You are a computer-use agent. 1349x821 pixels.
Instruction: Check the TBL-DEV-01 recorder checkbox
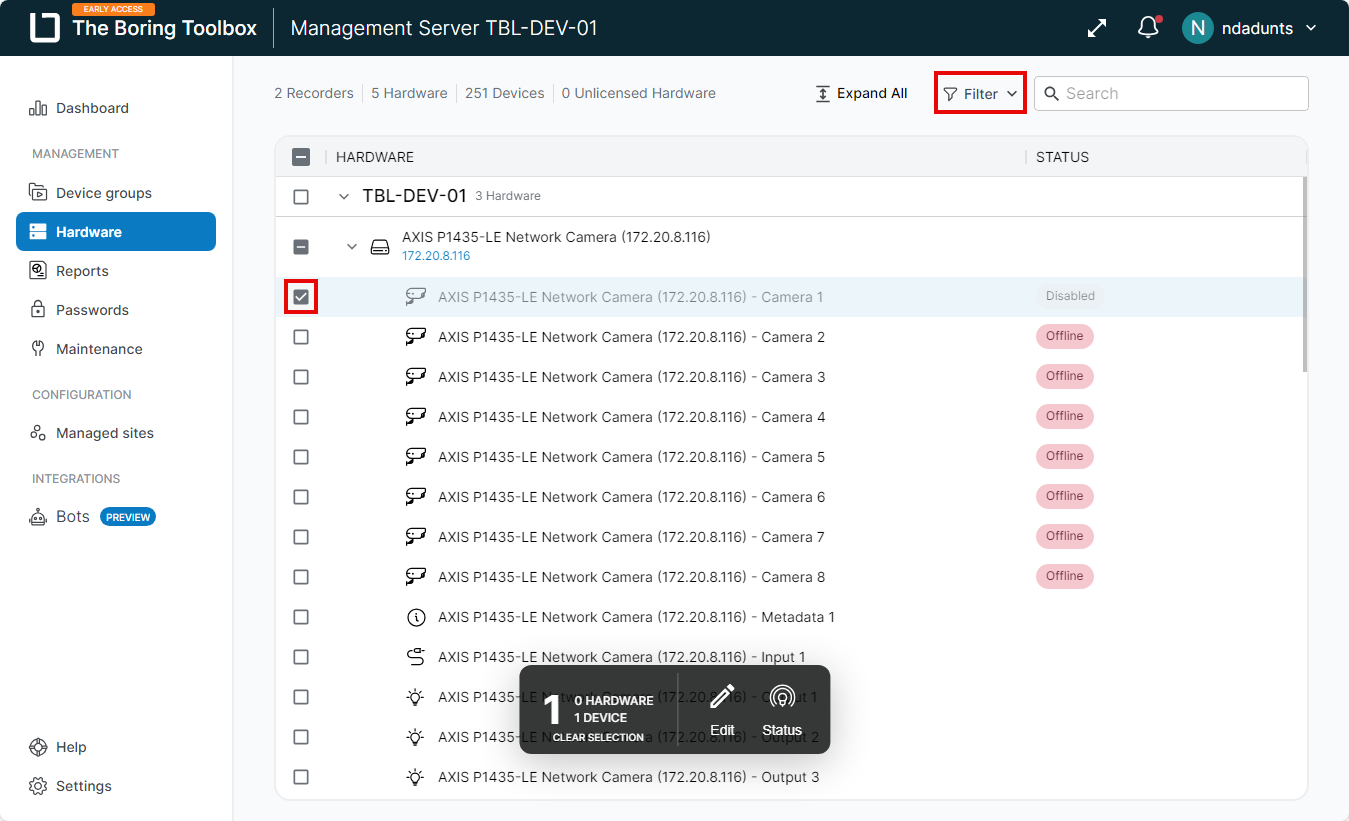tap(301, 197)
